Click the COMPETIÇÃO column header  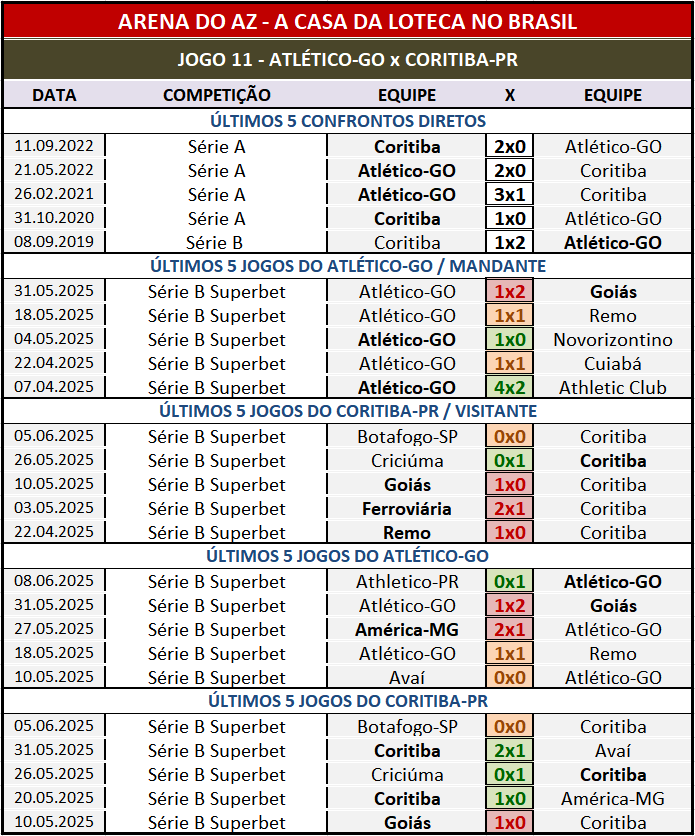[216, 95]
